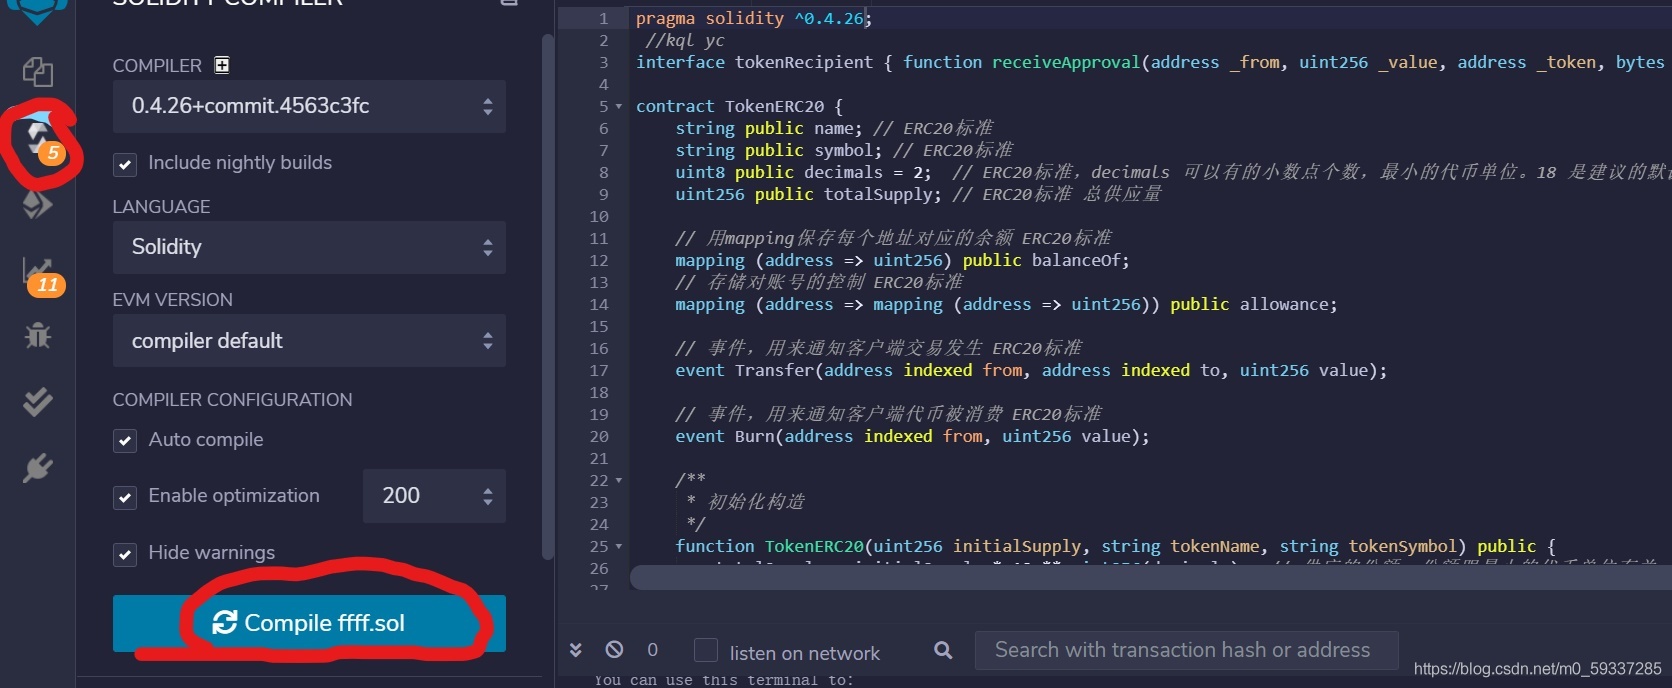Disable the Auto compile checkbox

coord(125,441)
